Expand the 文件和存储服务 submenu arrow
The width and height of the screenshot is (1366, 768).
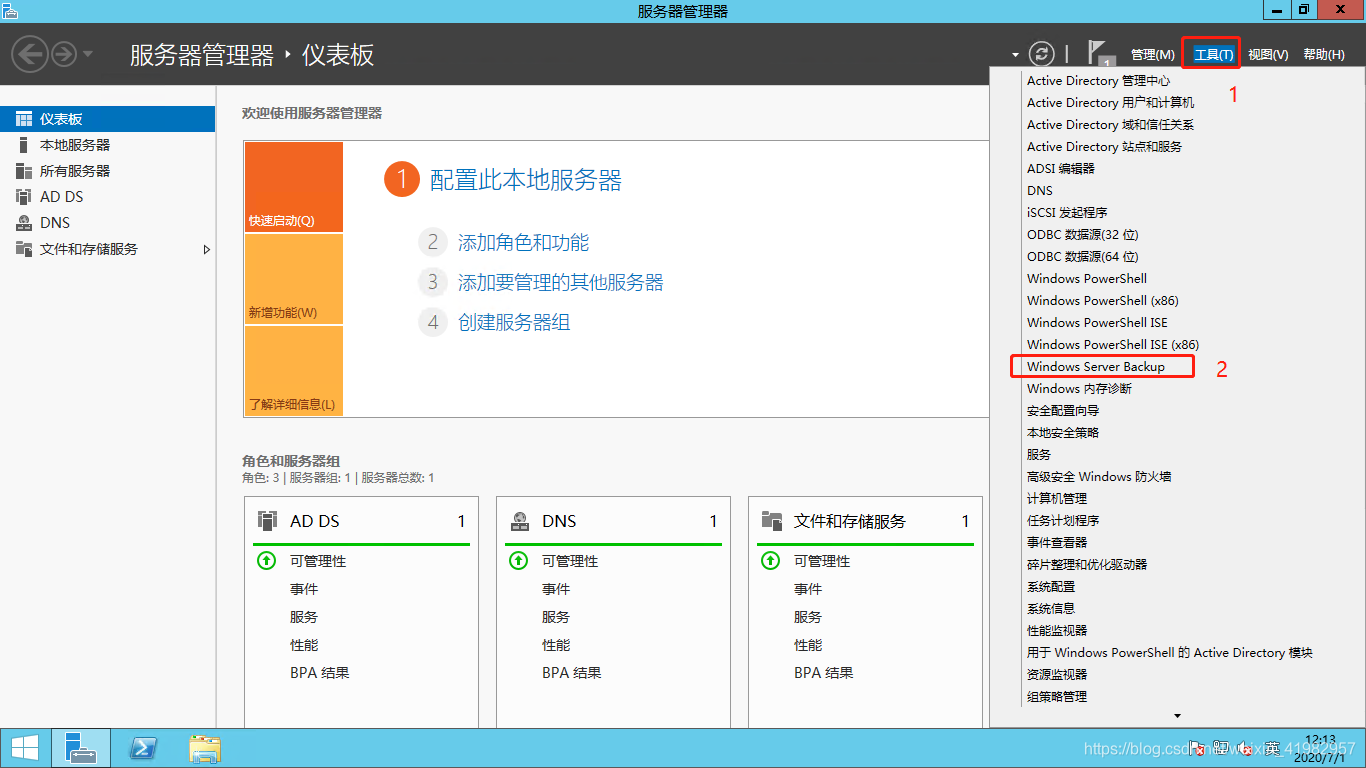point(207,249)
